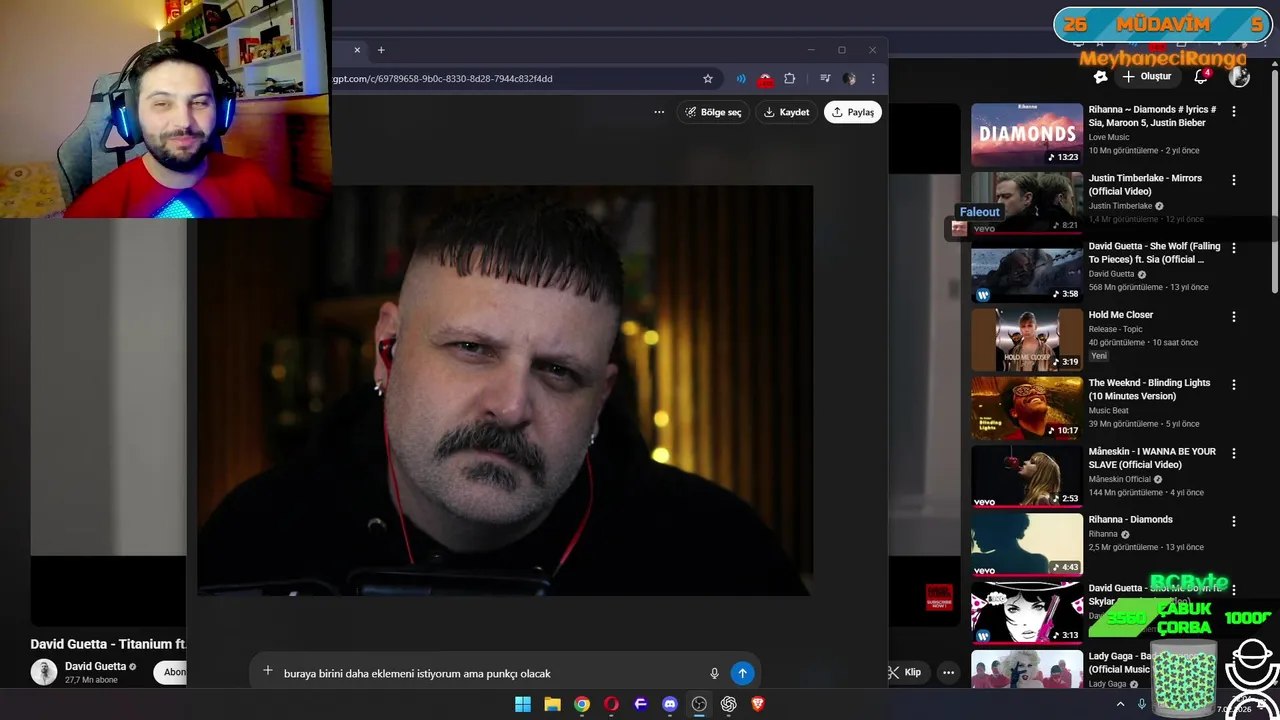Click Love Music channel name
Screen dimensions: 1280x720
[1109, 137]
